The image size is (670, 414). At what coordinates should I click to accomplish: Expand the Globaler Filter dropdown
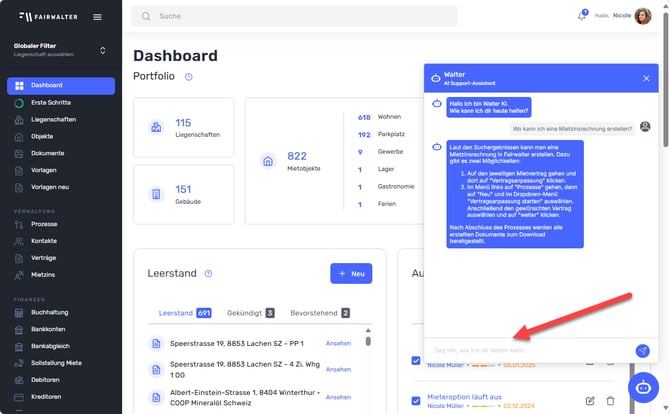(102, 50)
